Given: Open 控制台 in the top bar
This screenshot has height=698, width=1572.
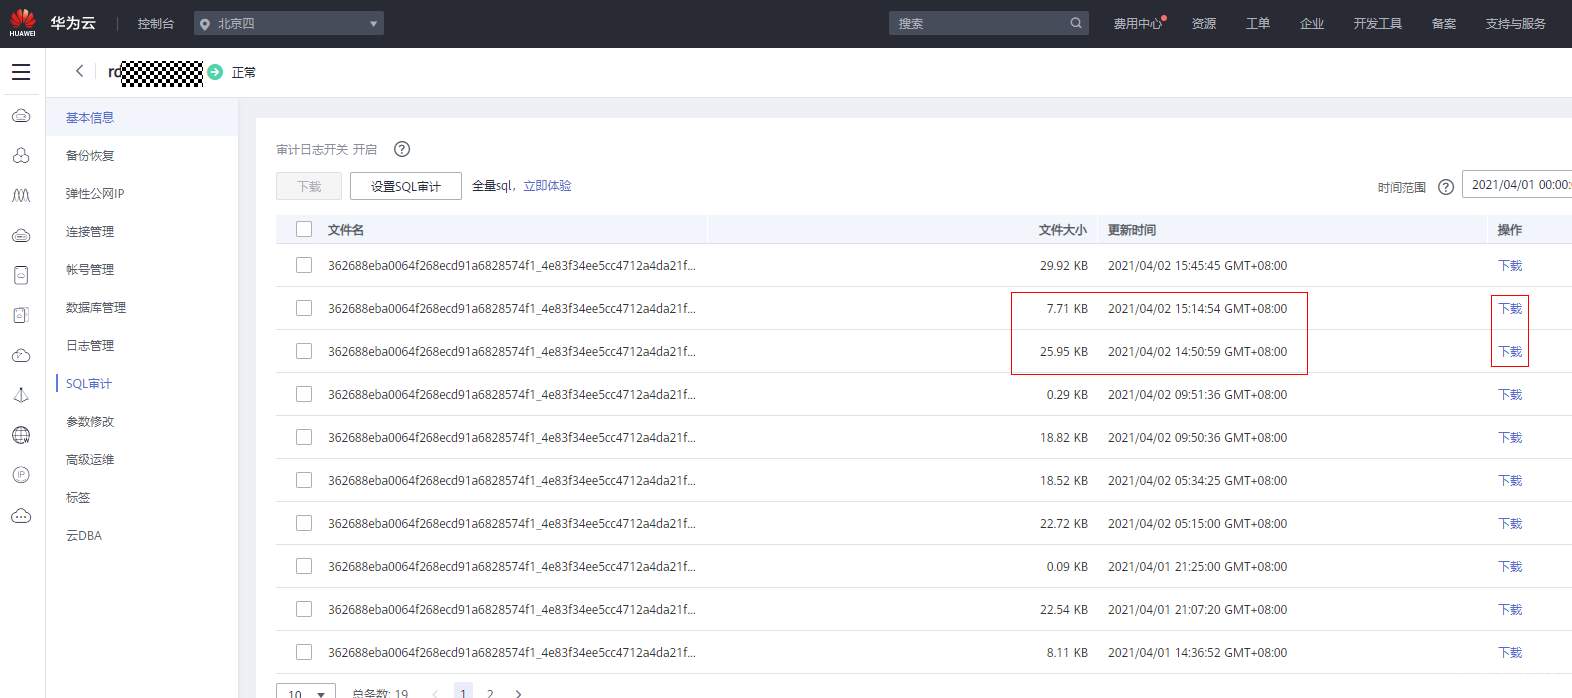Looking at the screenshot, I should [x=156, y=24].
